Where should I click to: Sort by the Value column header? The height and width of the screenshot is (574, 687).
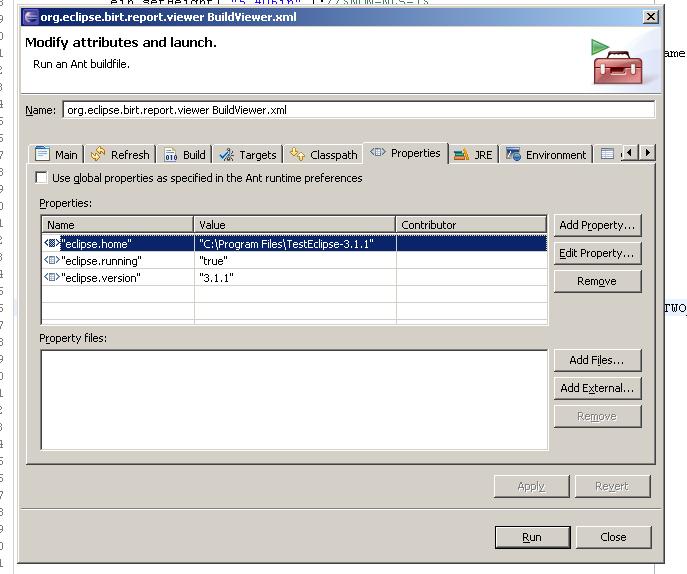tap(294, 225)
